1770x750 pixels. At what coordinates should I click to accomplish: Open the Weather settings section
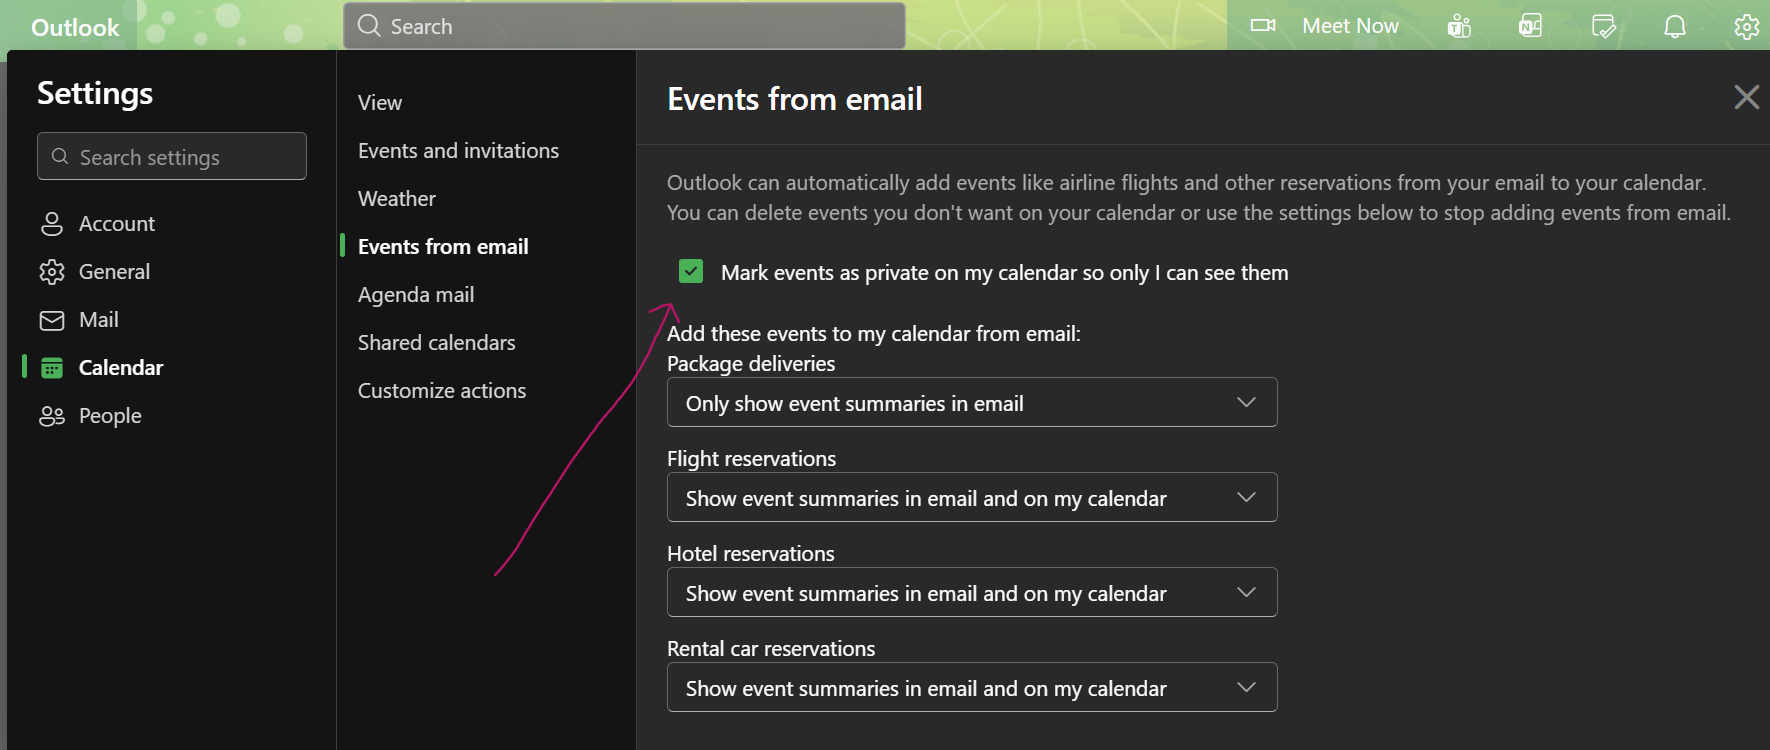coord(397,199)
